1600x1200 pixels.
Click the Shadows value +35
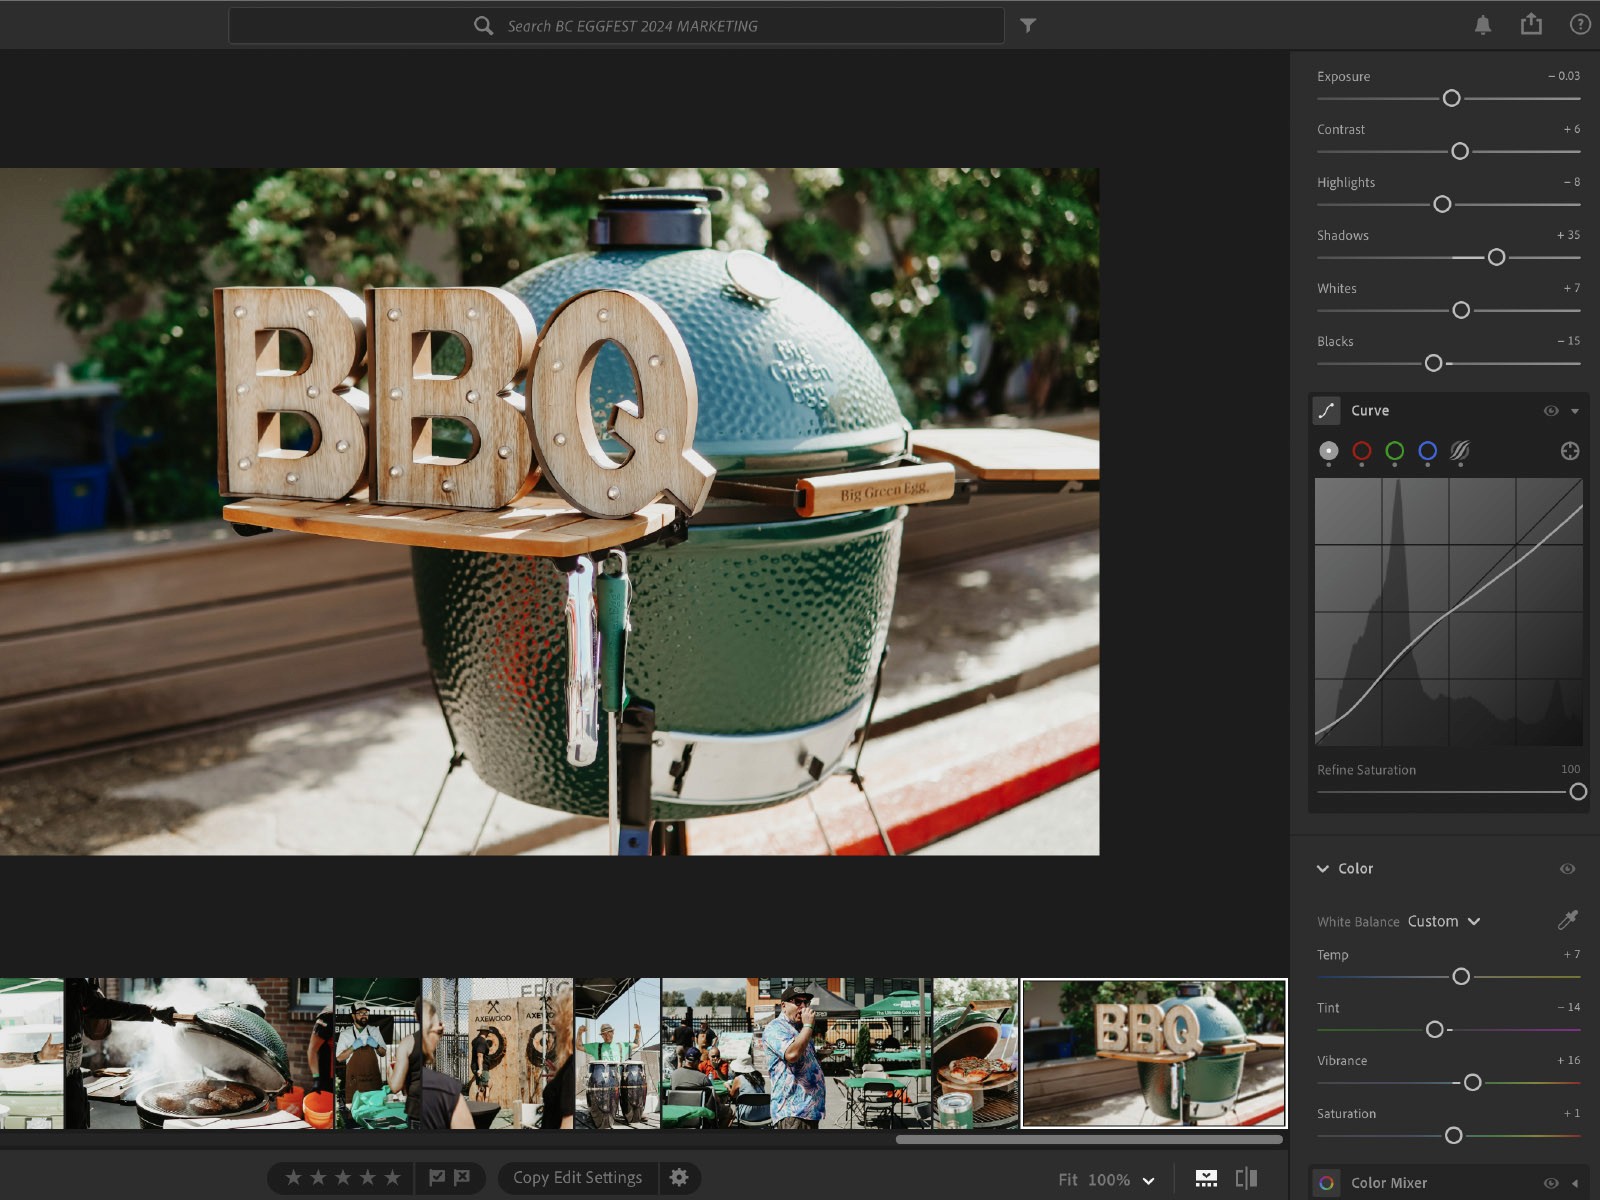coord(1568,235)
